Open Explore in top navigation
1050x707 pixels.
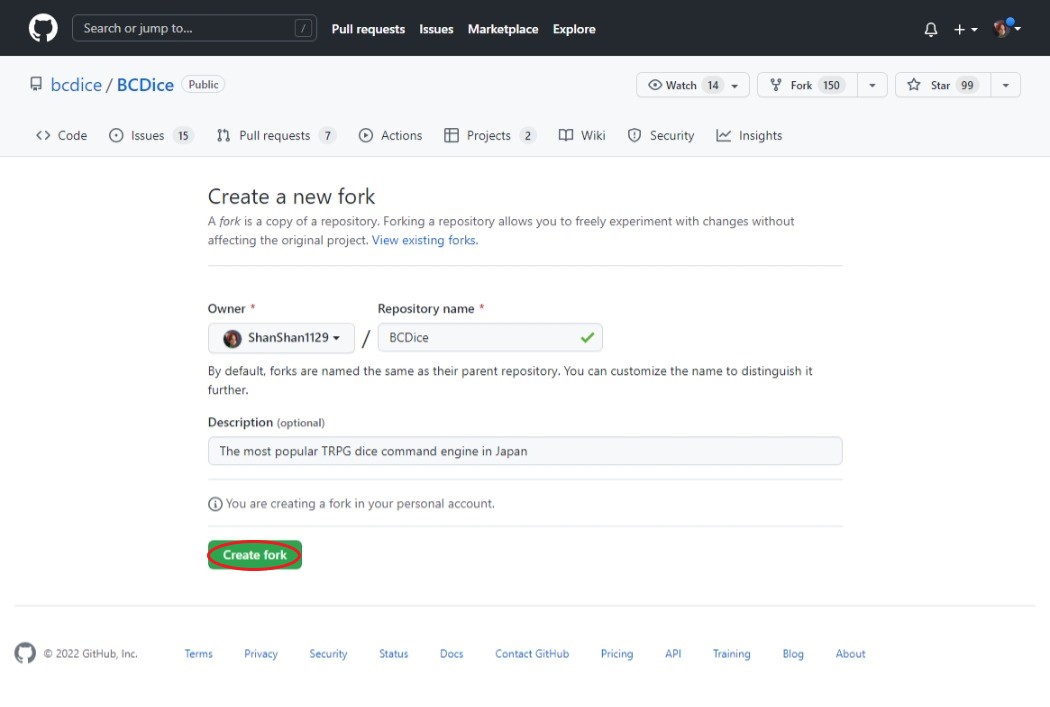574,29
